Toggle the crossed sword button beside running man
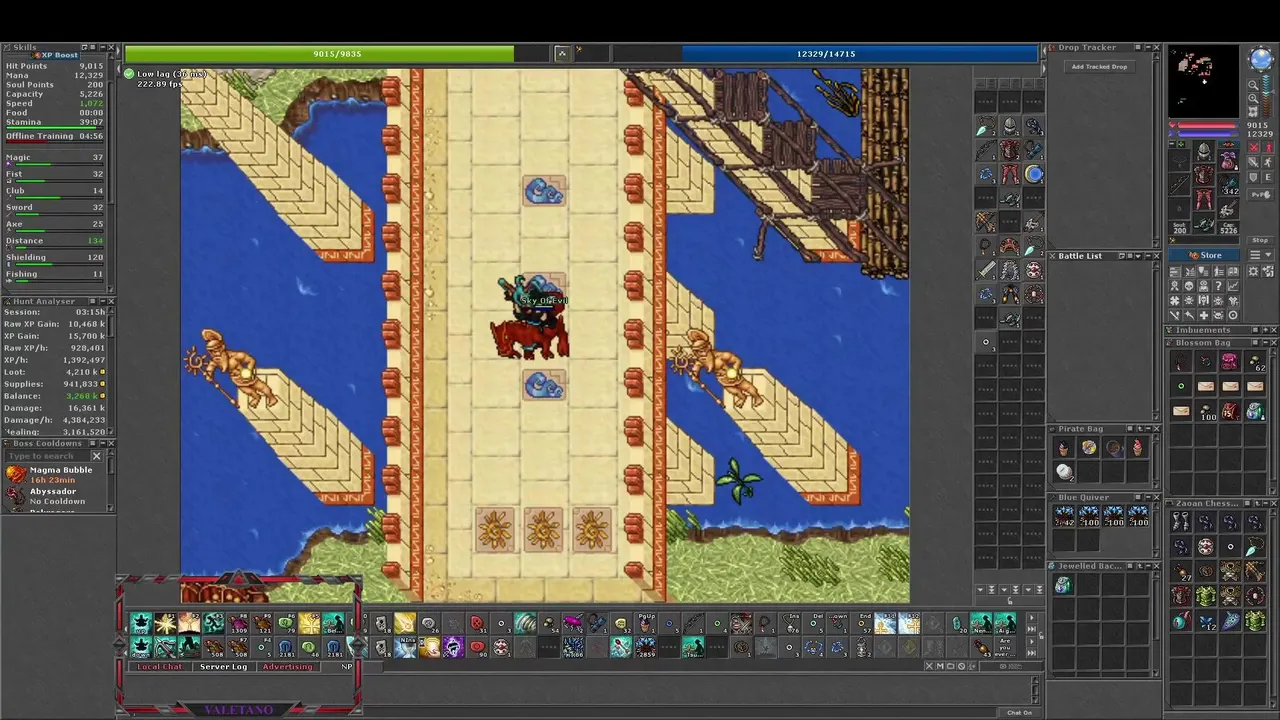The width and height of the screenshot is (1280, 720). pyautogui.click(x=1254, y=162)
